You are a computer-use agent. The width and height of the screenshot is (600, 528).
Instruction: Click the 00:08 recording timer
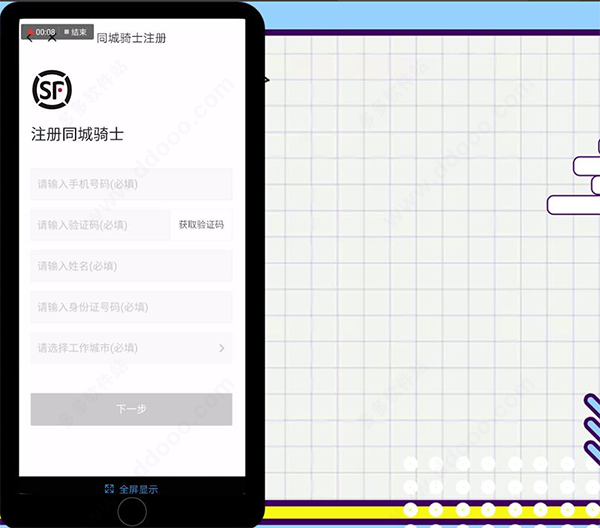tap(46, 32)
